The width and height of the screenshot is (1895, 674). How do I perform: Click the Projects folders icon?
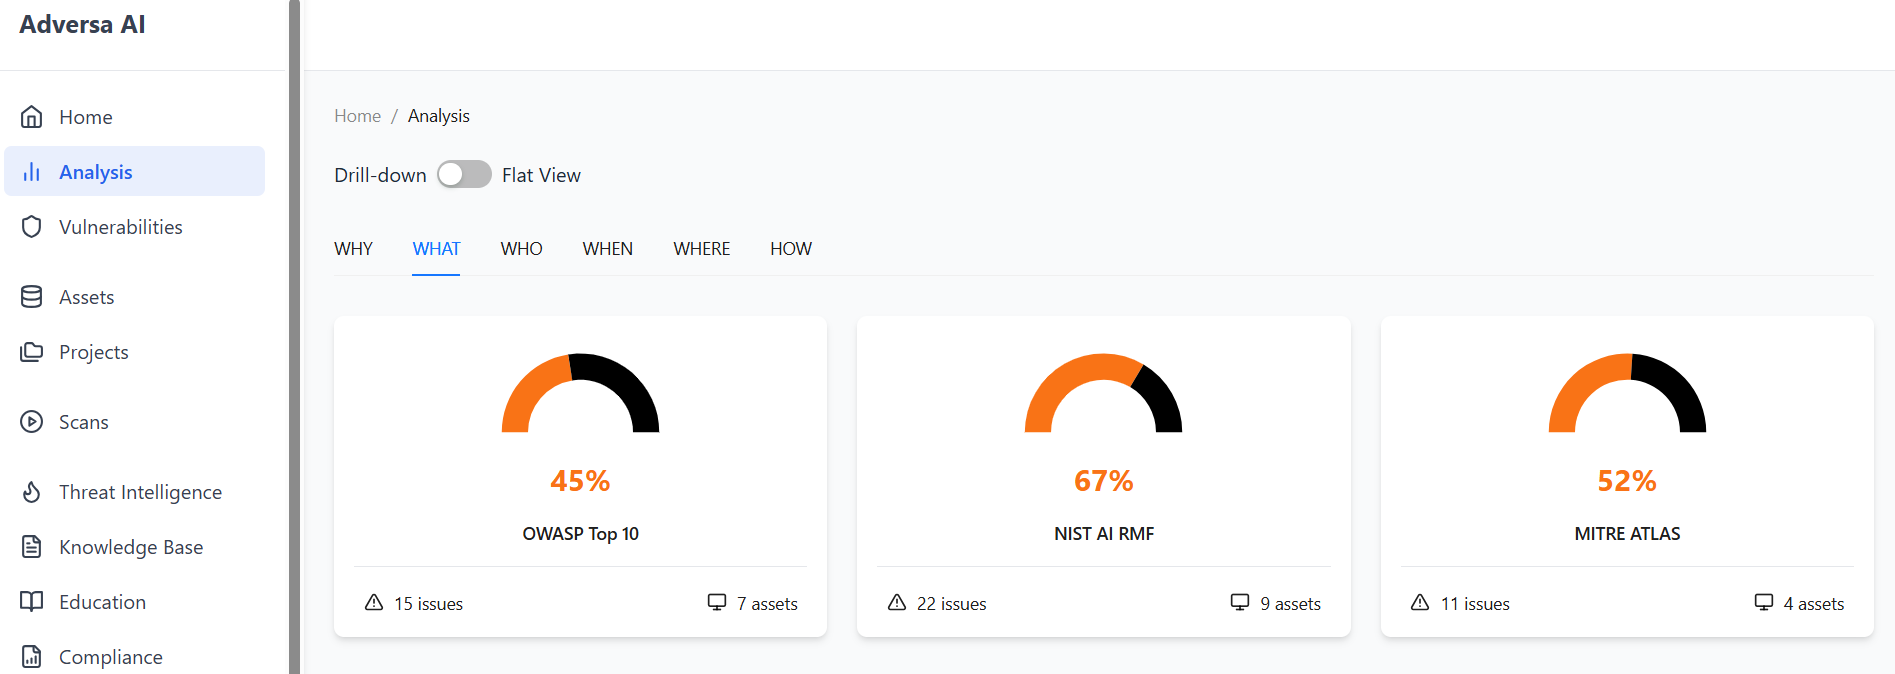click(32, 352)
